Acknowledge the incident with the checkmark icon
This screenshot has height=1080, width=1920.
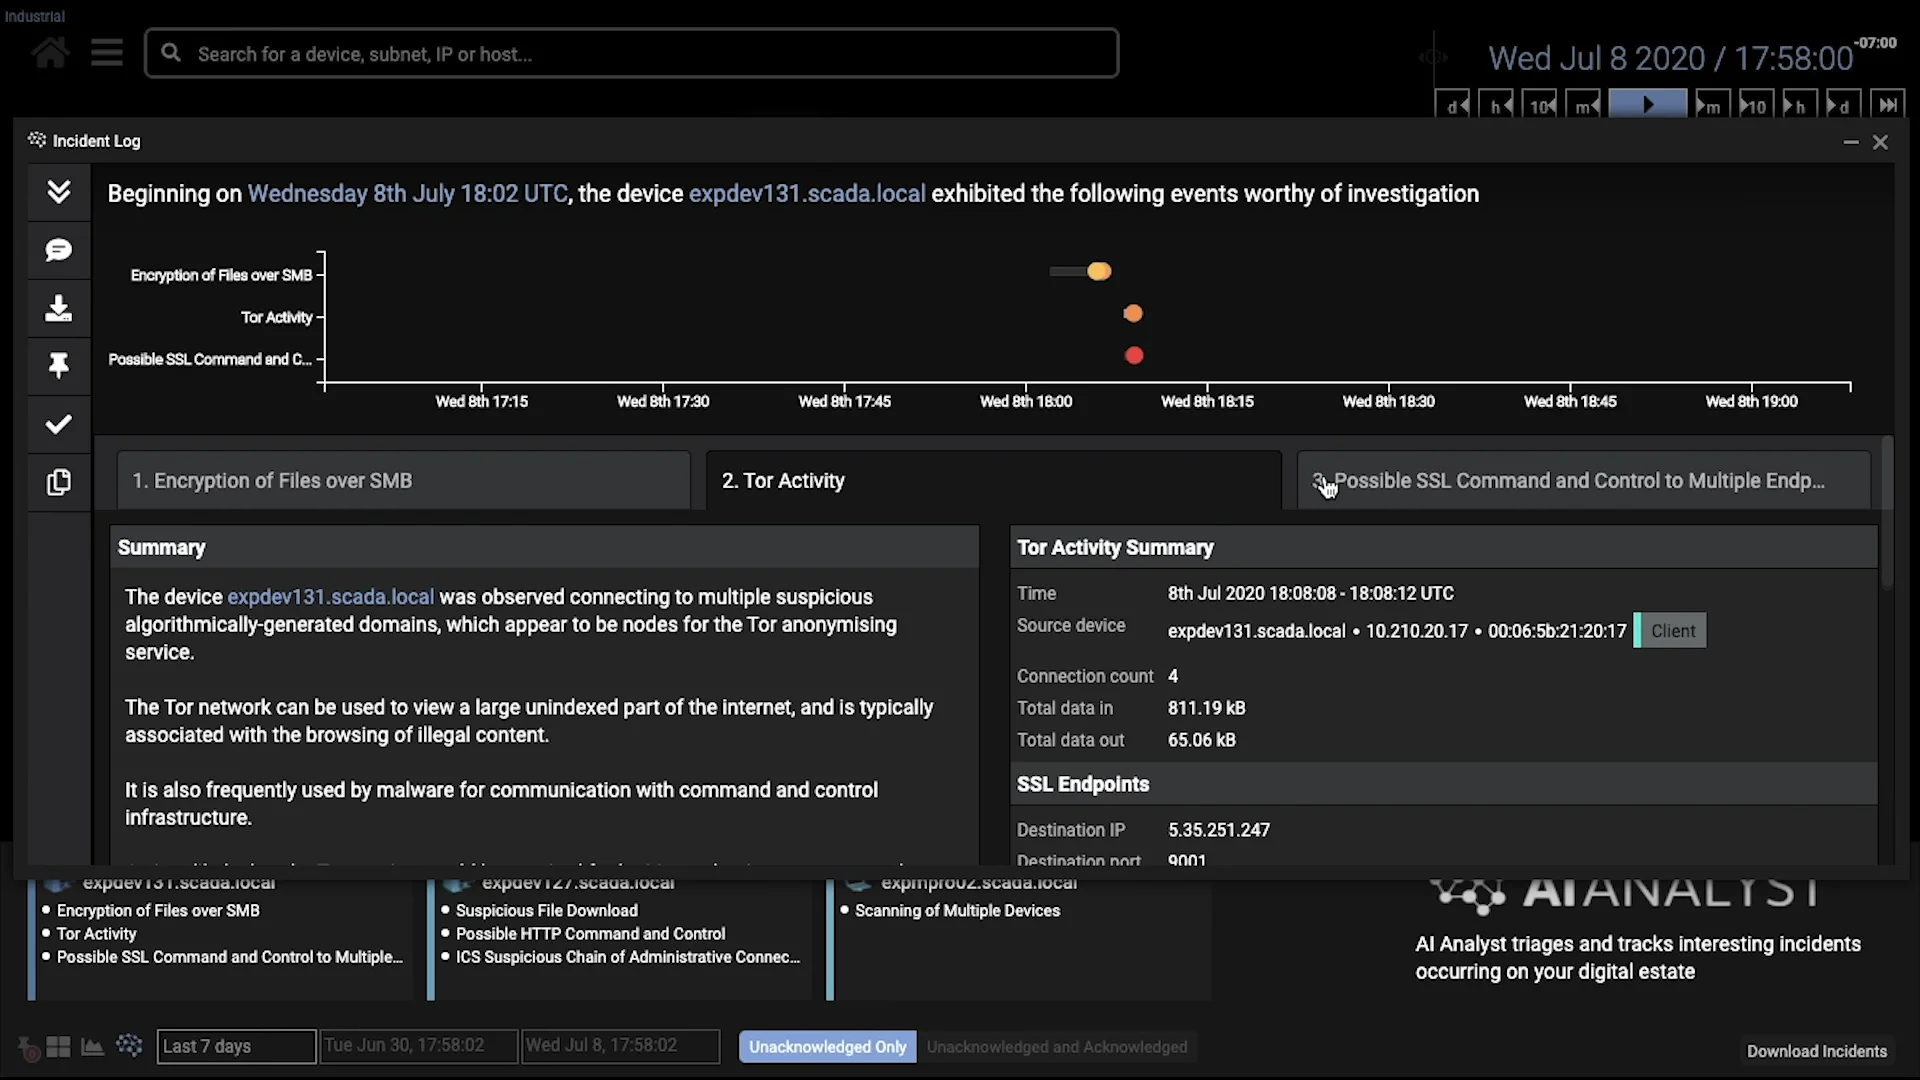[59, 424]
